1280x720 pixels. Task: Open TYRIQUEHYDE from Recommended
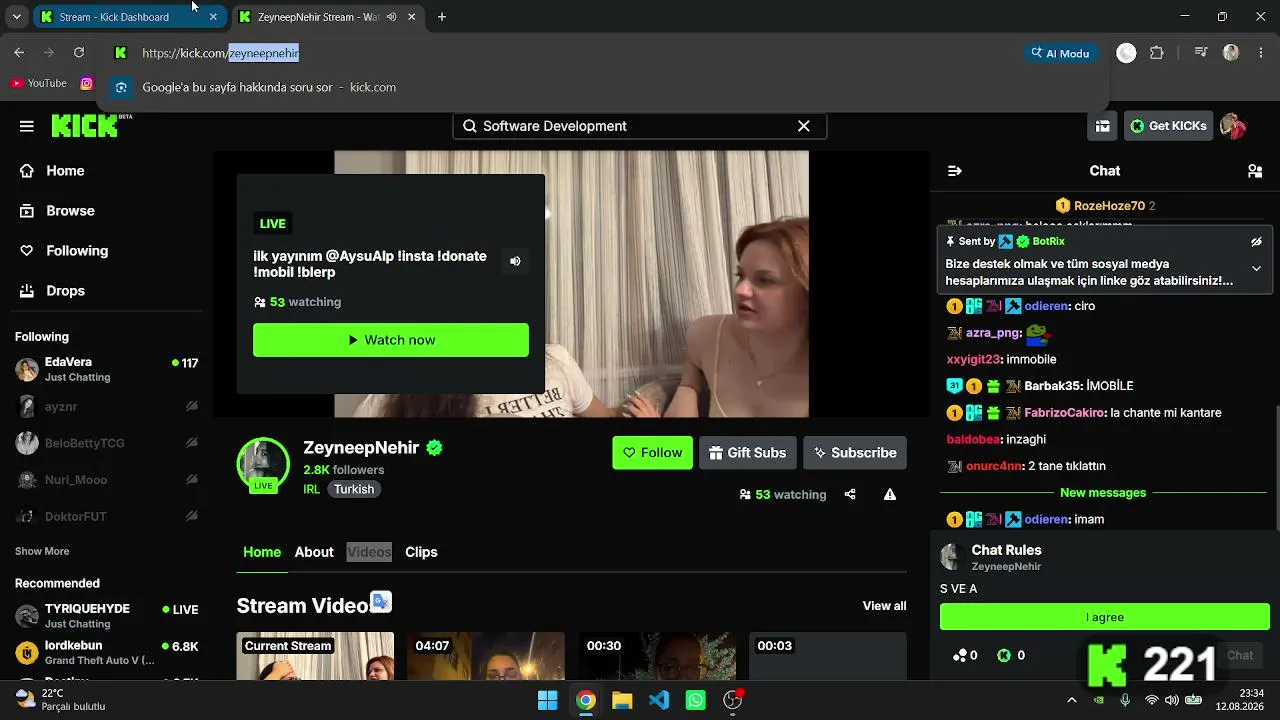[x=106, y=616]
